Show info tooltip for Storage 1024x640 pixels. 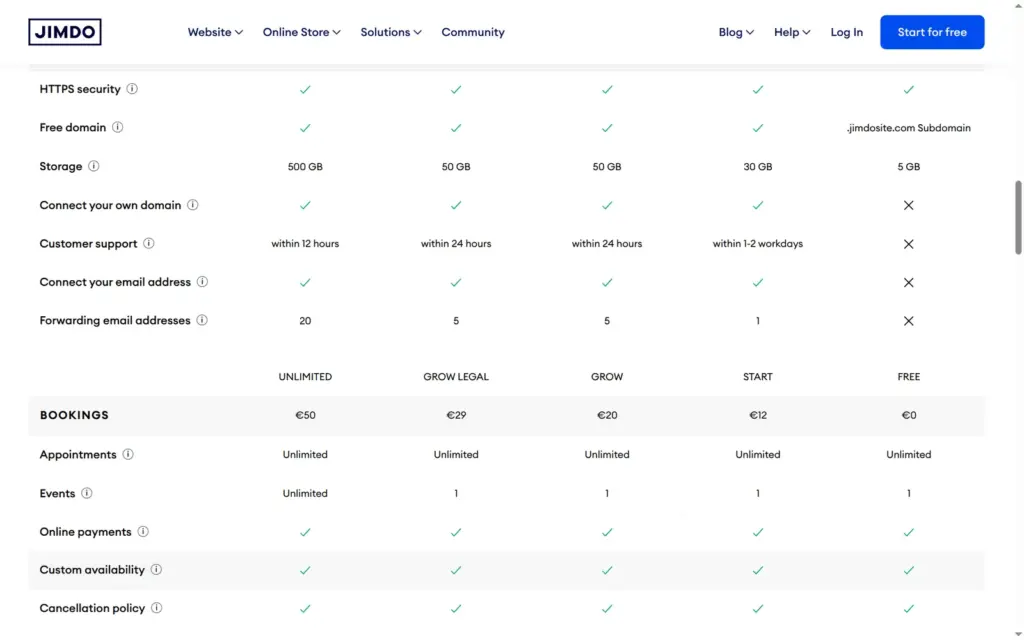pyautogui.click(x=94, y=166)
